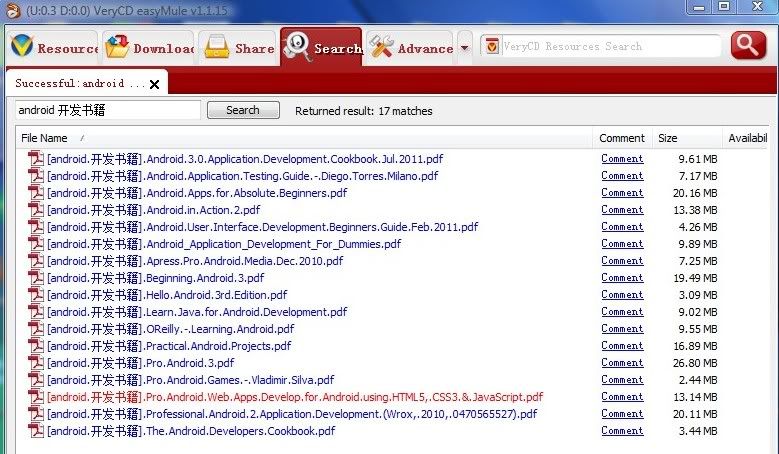779x454 pixels.
Task: Click PDF icon of The.Android.Developers.Cookbook file
Action: tap(36, 431)
